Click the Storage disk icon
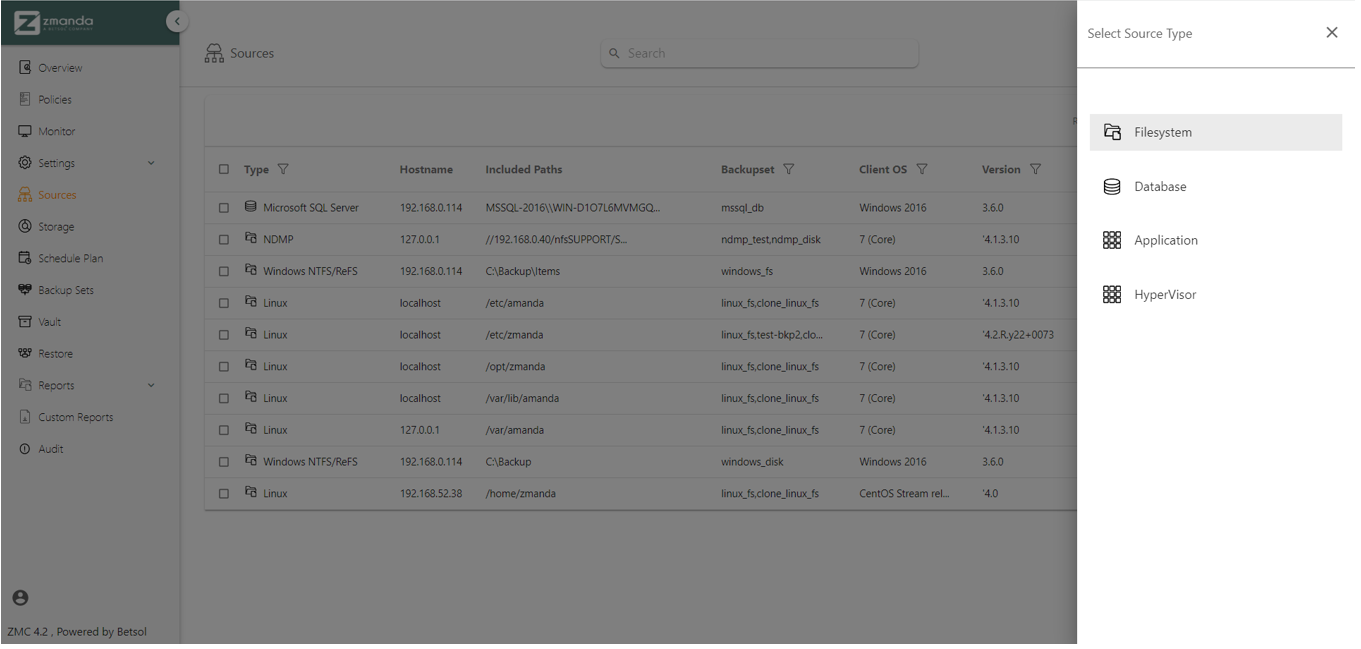1361x649 pixels. (25, 227)
